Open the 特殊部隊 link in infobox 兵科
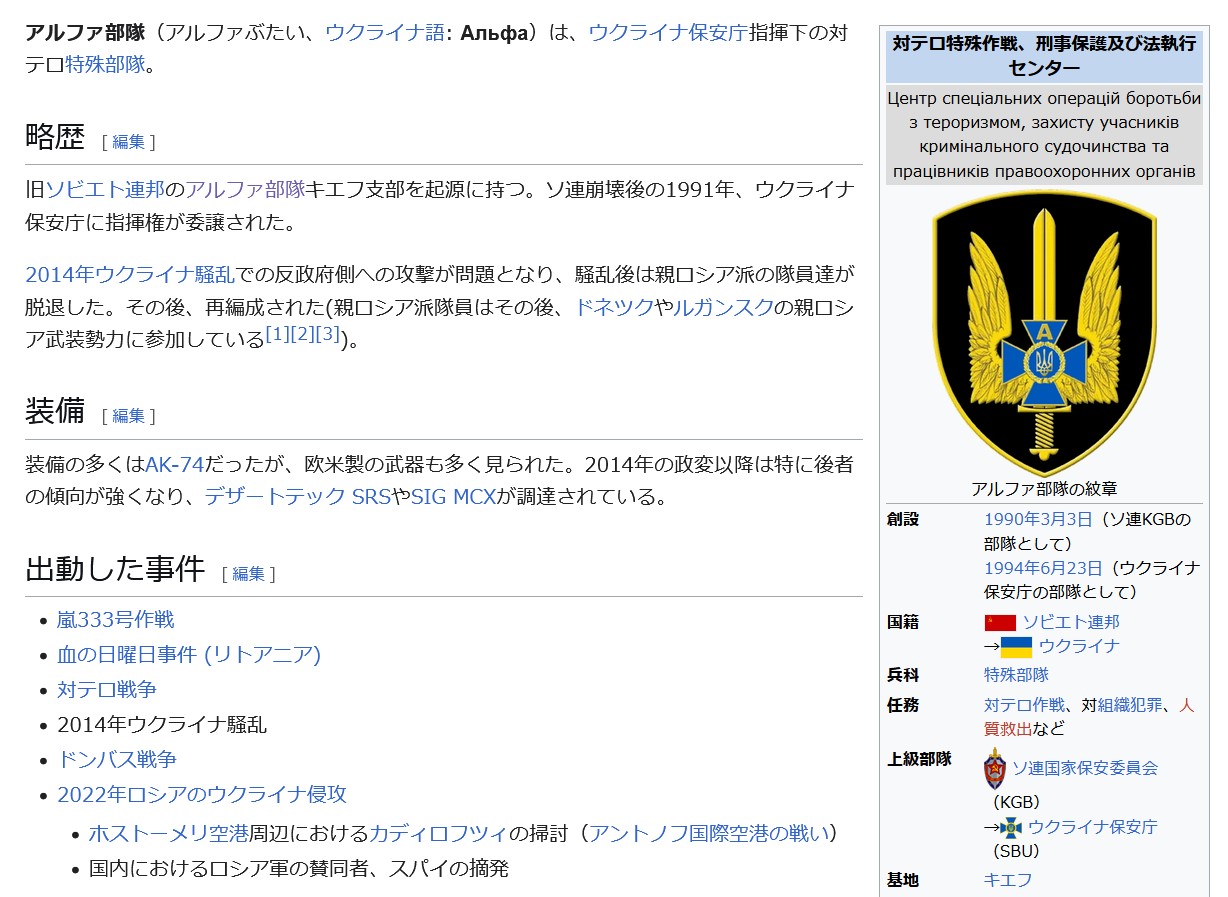Viewport: 1228px width, 897px height. (x=1016, y=675)
